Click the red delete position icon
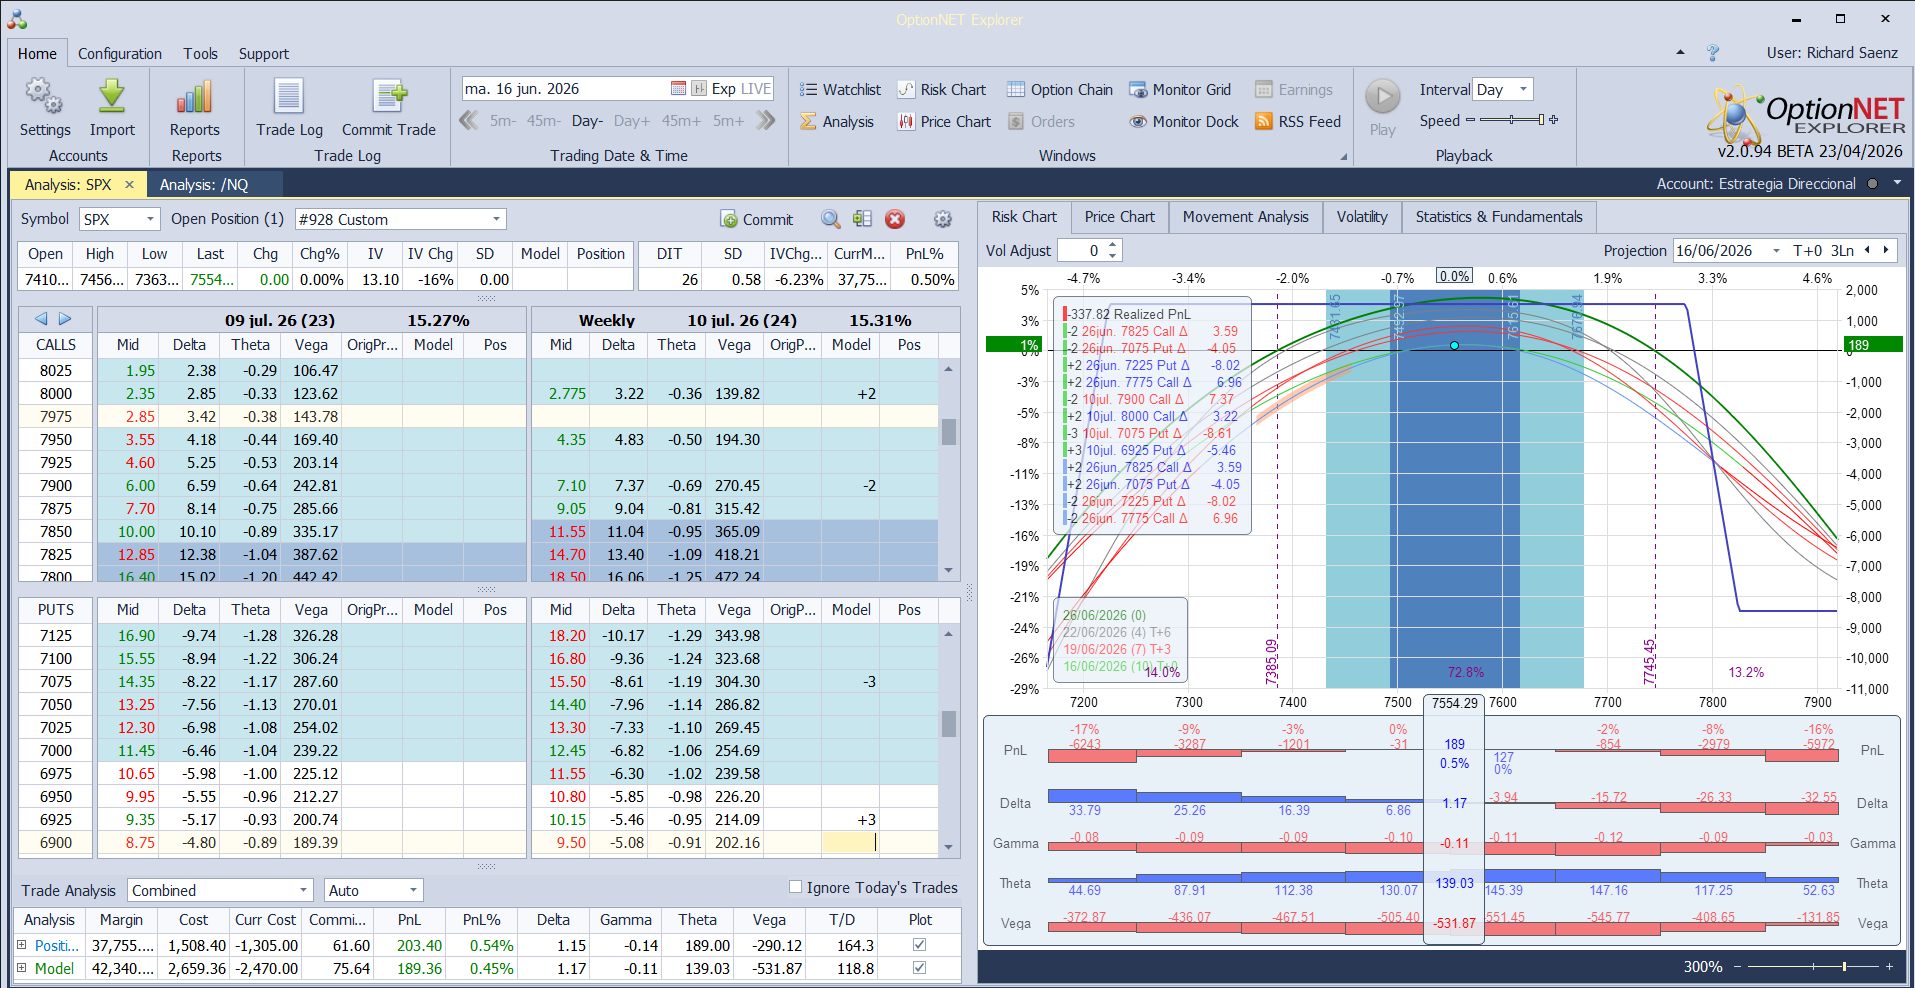1915x988 pixels. (895, 219)
